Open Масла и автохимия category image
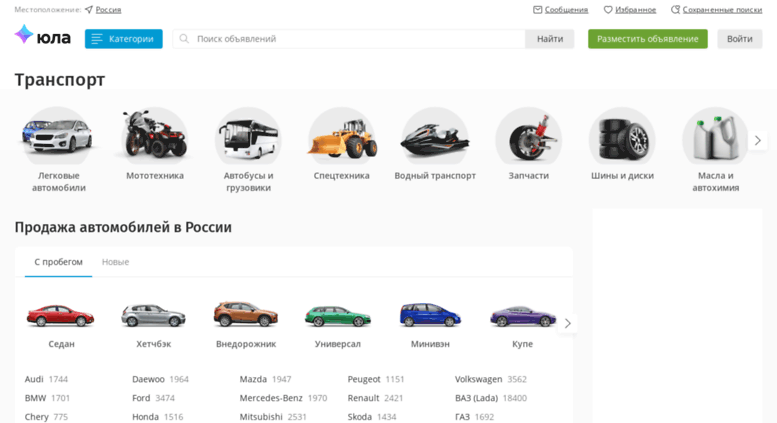The image size is (777, 423). [716, 136]
